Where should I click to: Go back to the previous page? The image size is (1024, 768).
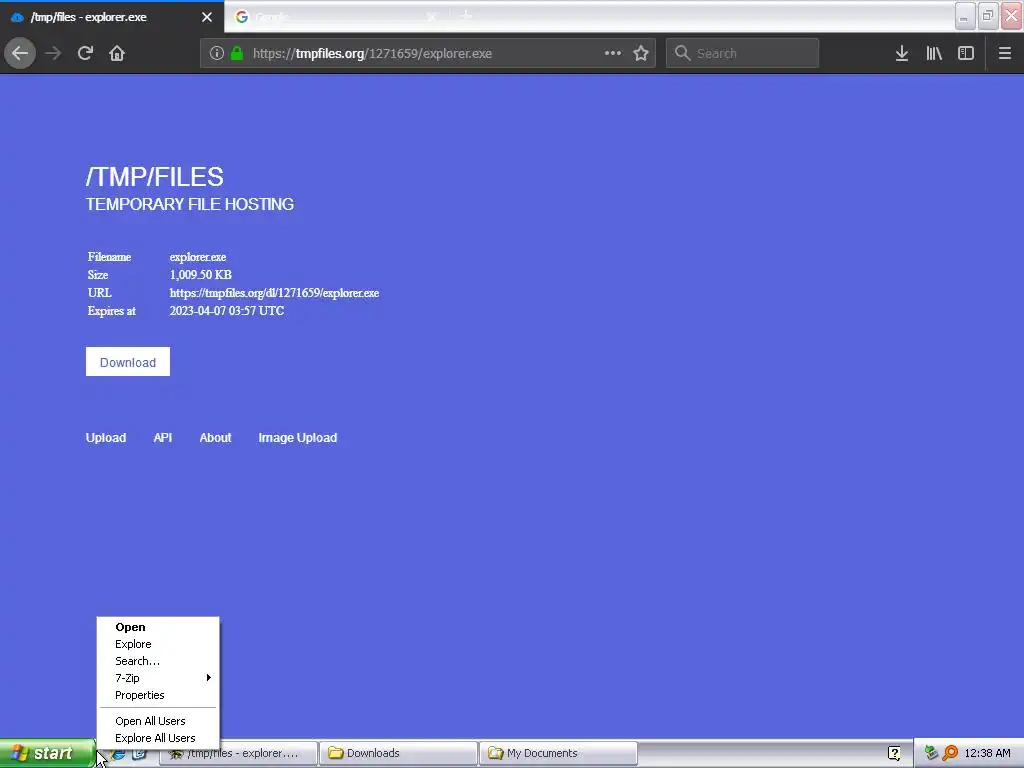20,53
